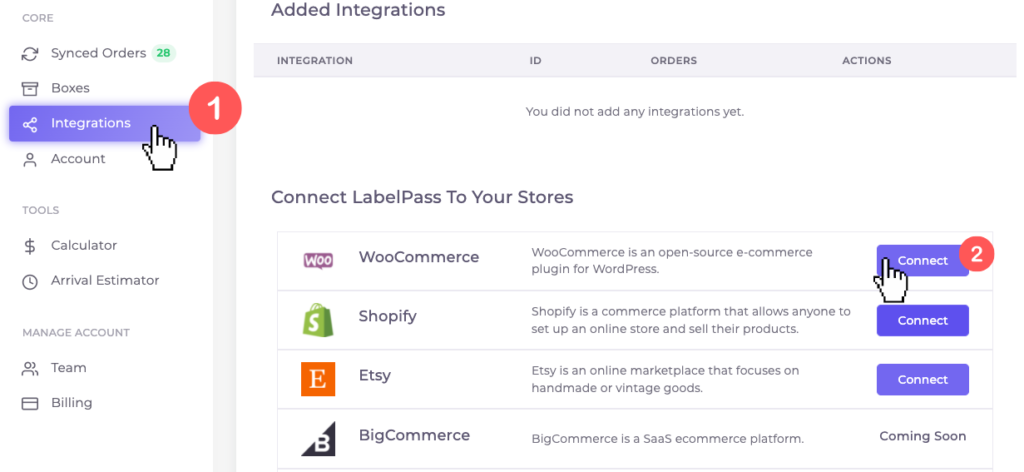Viewport: 1024px width, 472px height.
Task: Click the WooCommerce logo
Action: (318, 260)
